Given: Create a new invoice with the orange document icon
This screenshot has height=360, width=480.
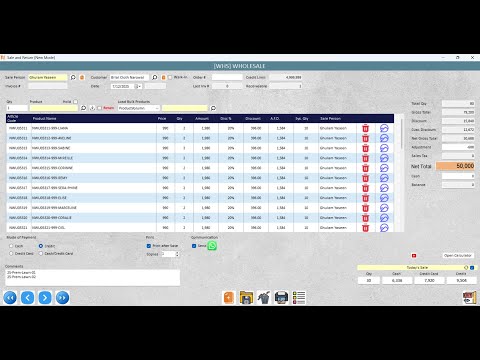Looking at the screenshot, I should tap(229, 298).
